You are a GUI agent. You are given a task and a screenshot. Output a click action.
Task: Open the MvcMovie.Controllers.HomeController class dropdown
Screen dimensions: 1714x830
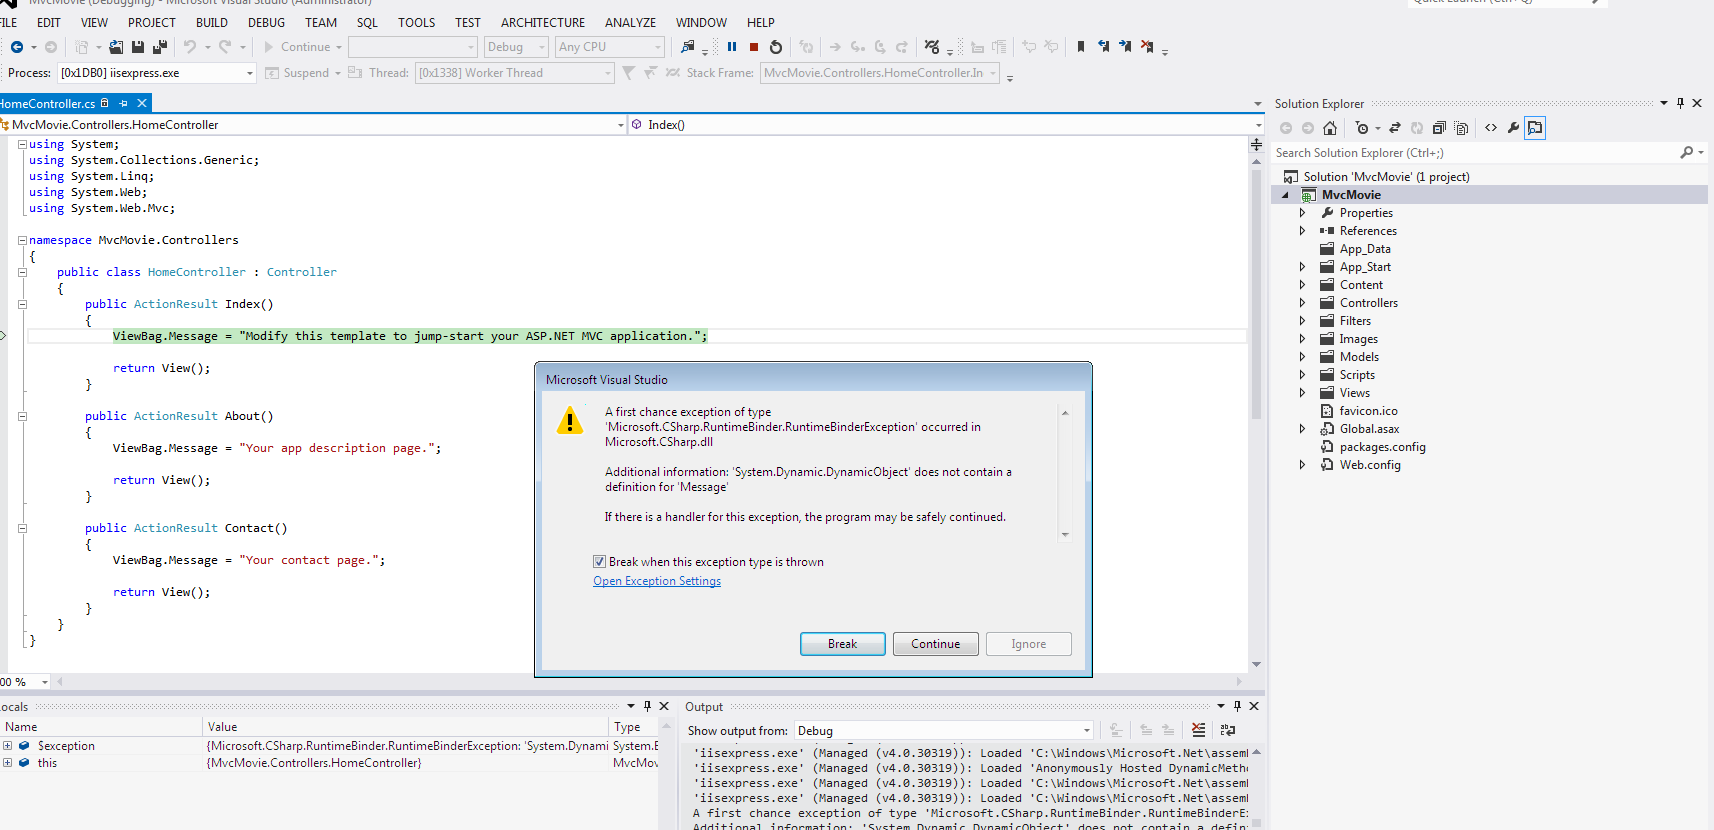tap(620, 125)
